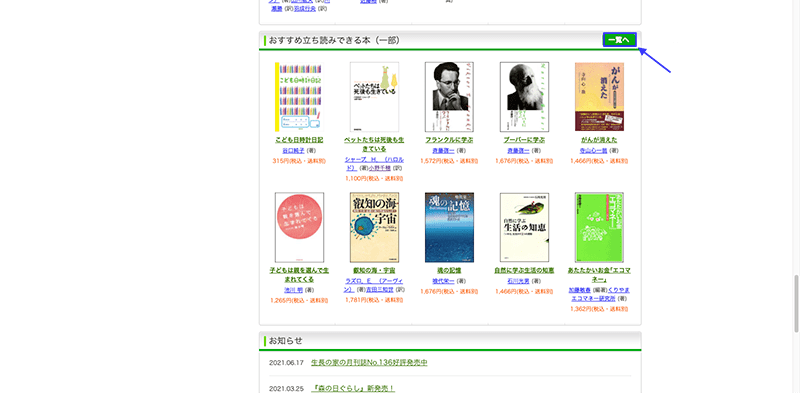Open the ブーバーに学ぶ title link
The height and width of the screenshot is (393, 800).
point(524,140)
